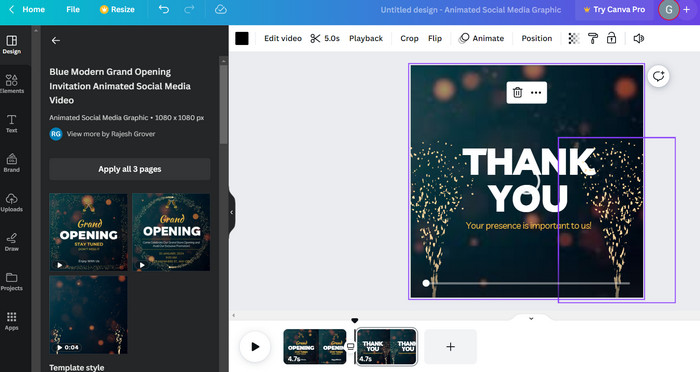This screenshot has width=700, height=372.
Task: Click the plus icon next to avatar
Action: 687,9
